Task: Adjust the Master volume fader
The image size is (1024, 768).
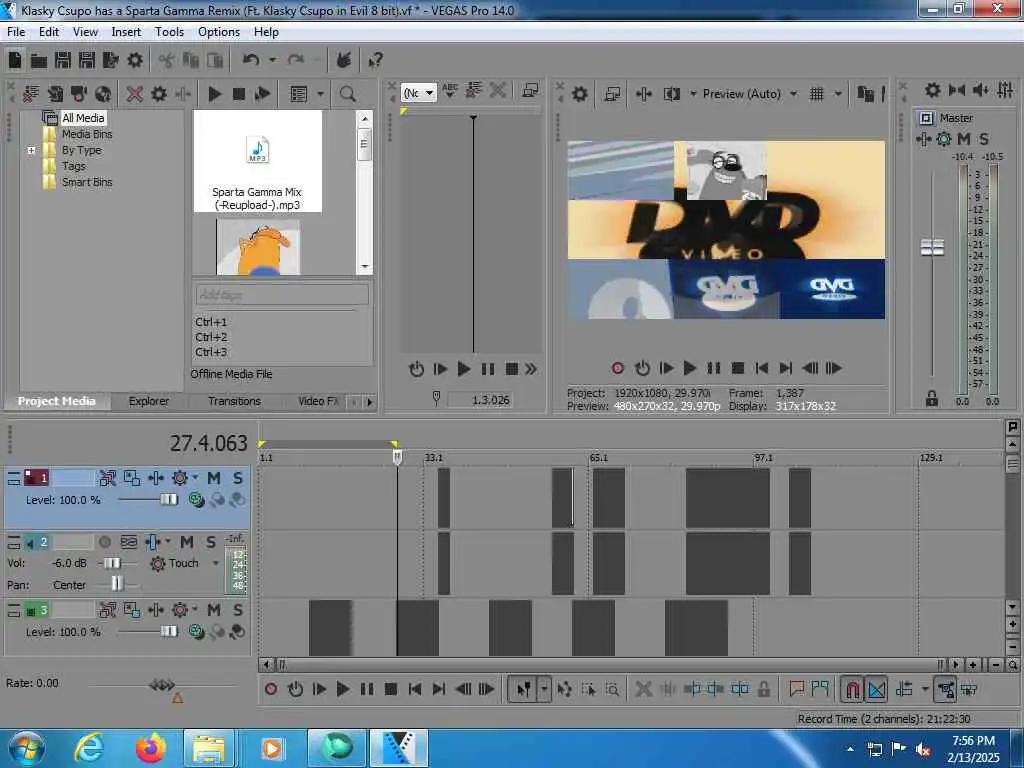Action: [932, 248]
